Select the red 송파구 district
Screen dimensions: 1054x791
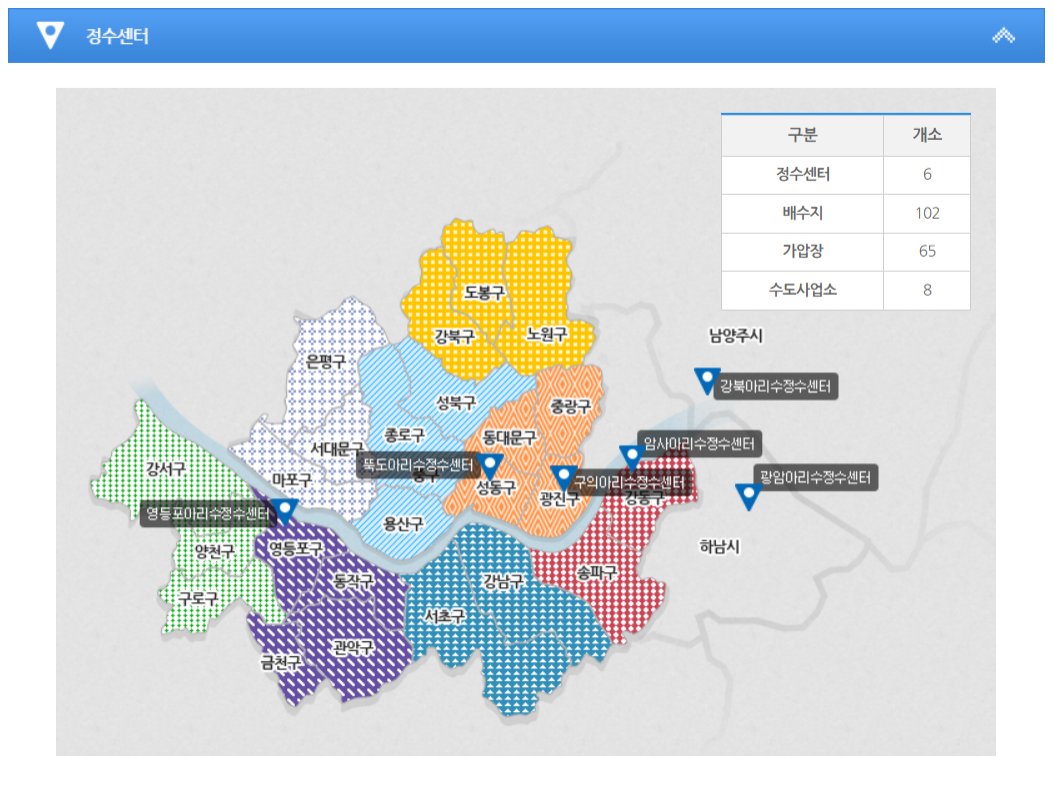(597, 573)
